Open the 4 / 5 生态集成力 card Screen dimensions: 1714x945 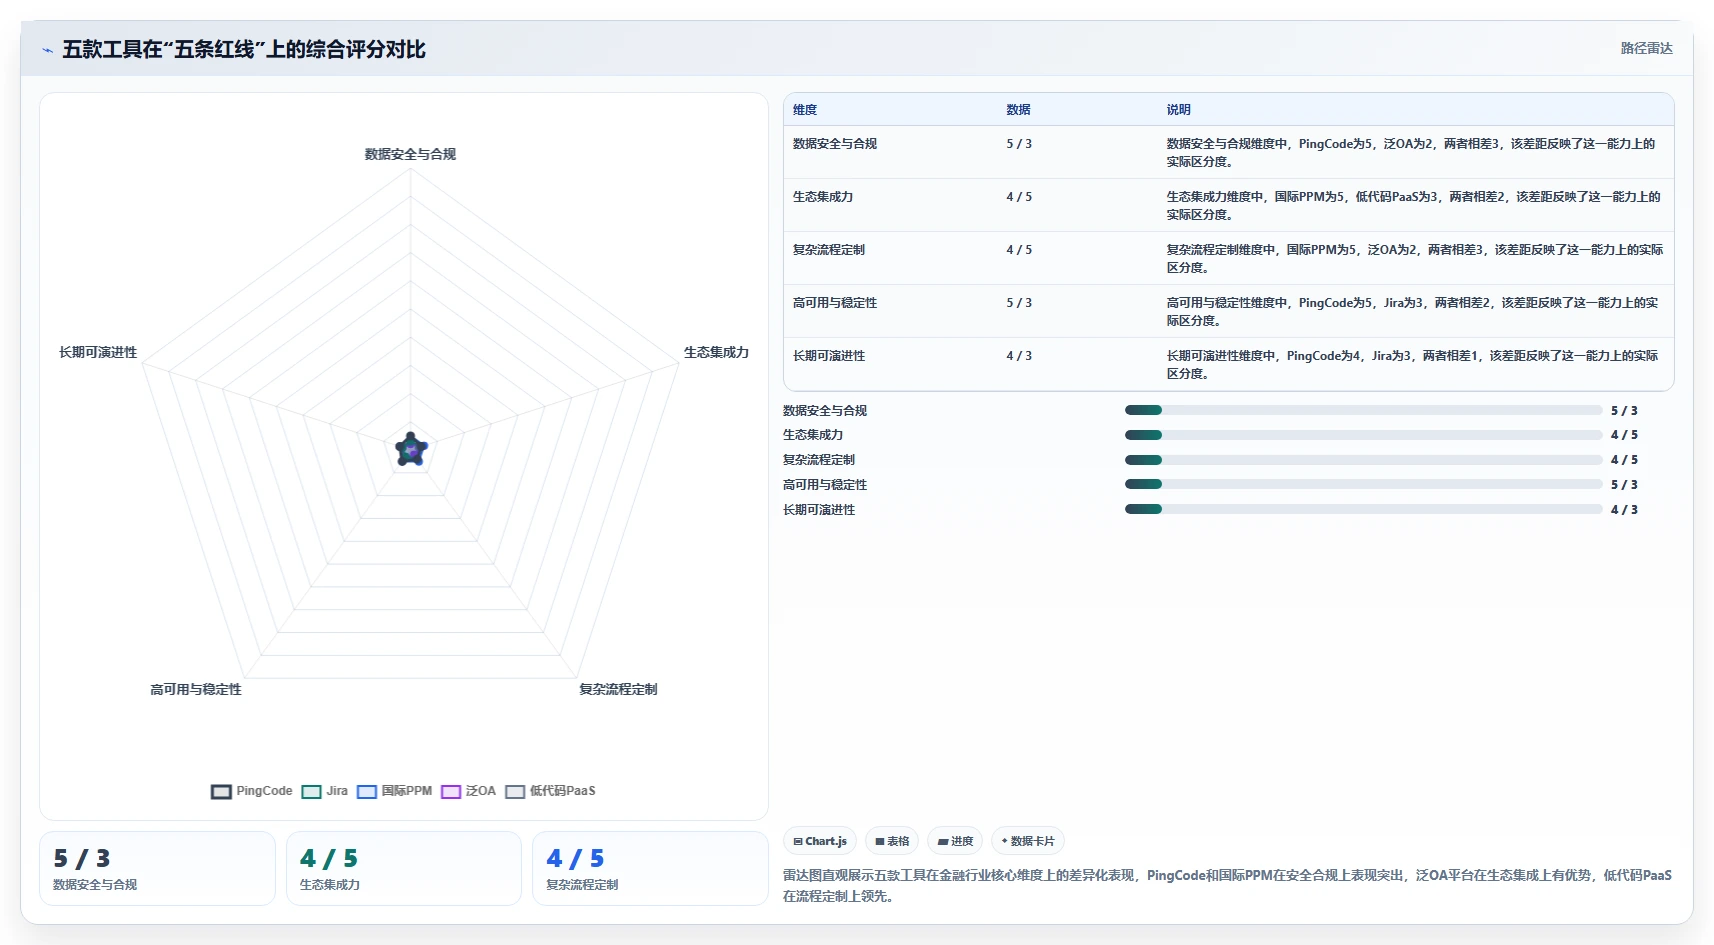pos(404,868)
